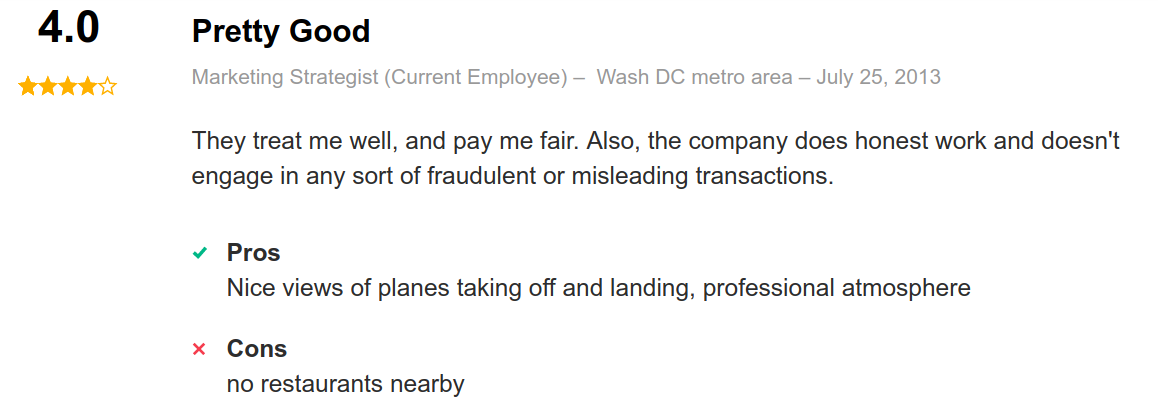Click the "no restaurants nearby" cons text

(346, 383)
